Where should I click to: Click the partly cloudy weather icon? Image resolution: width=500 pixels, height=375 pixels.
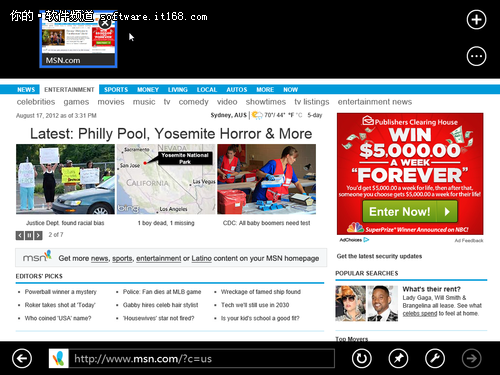[257, 115]
